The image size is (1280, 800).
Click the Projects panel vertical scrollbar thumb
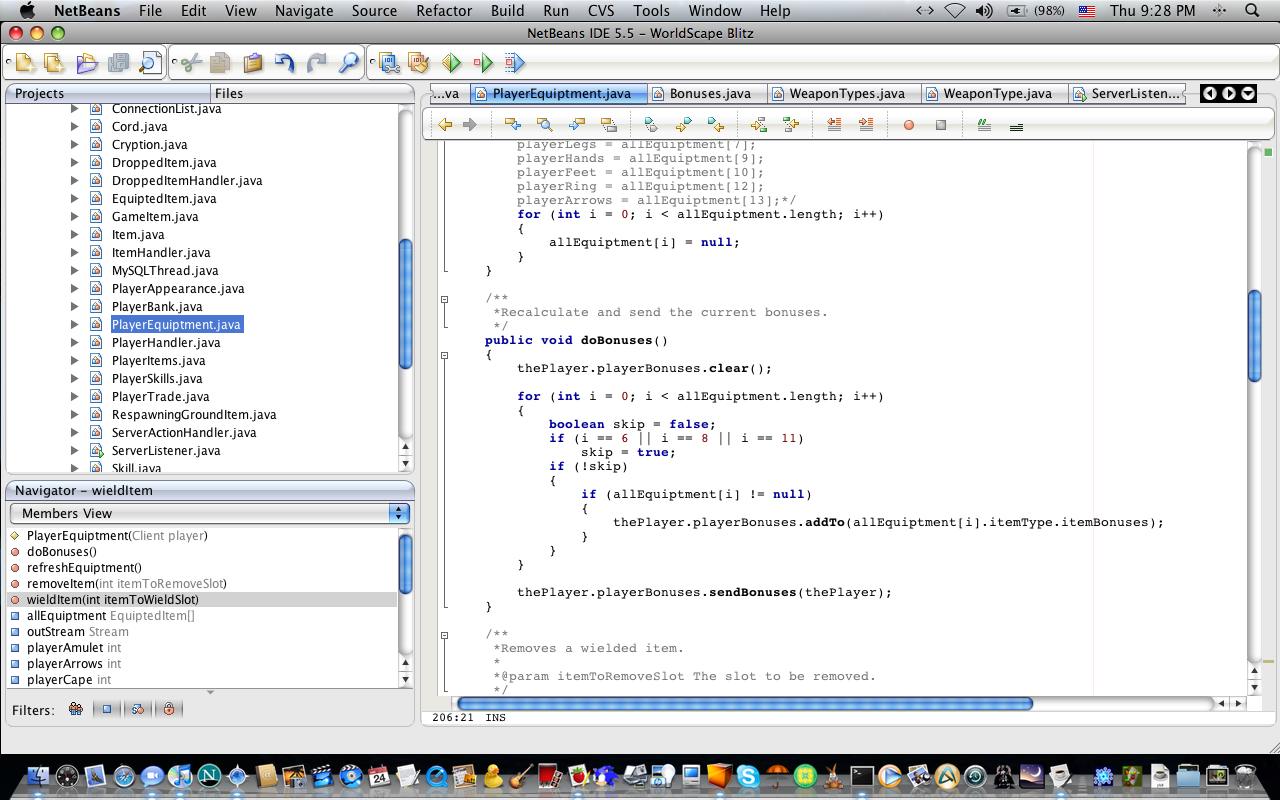click(406, 305)
